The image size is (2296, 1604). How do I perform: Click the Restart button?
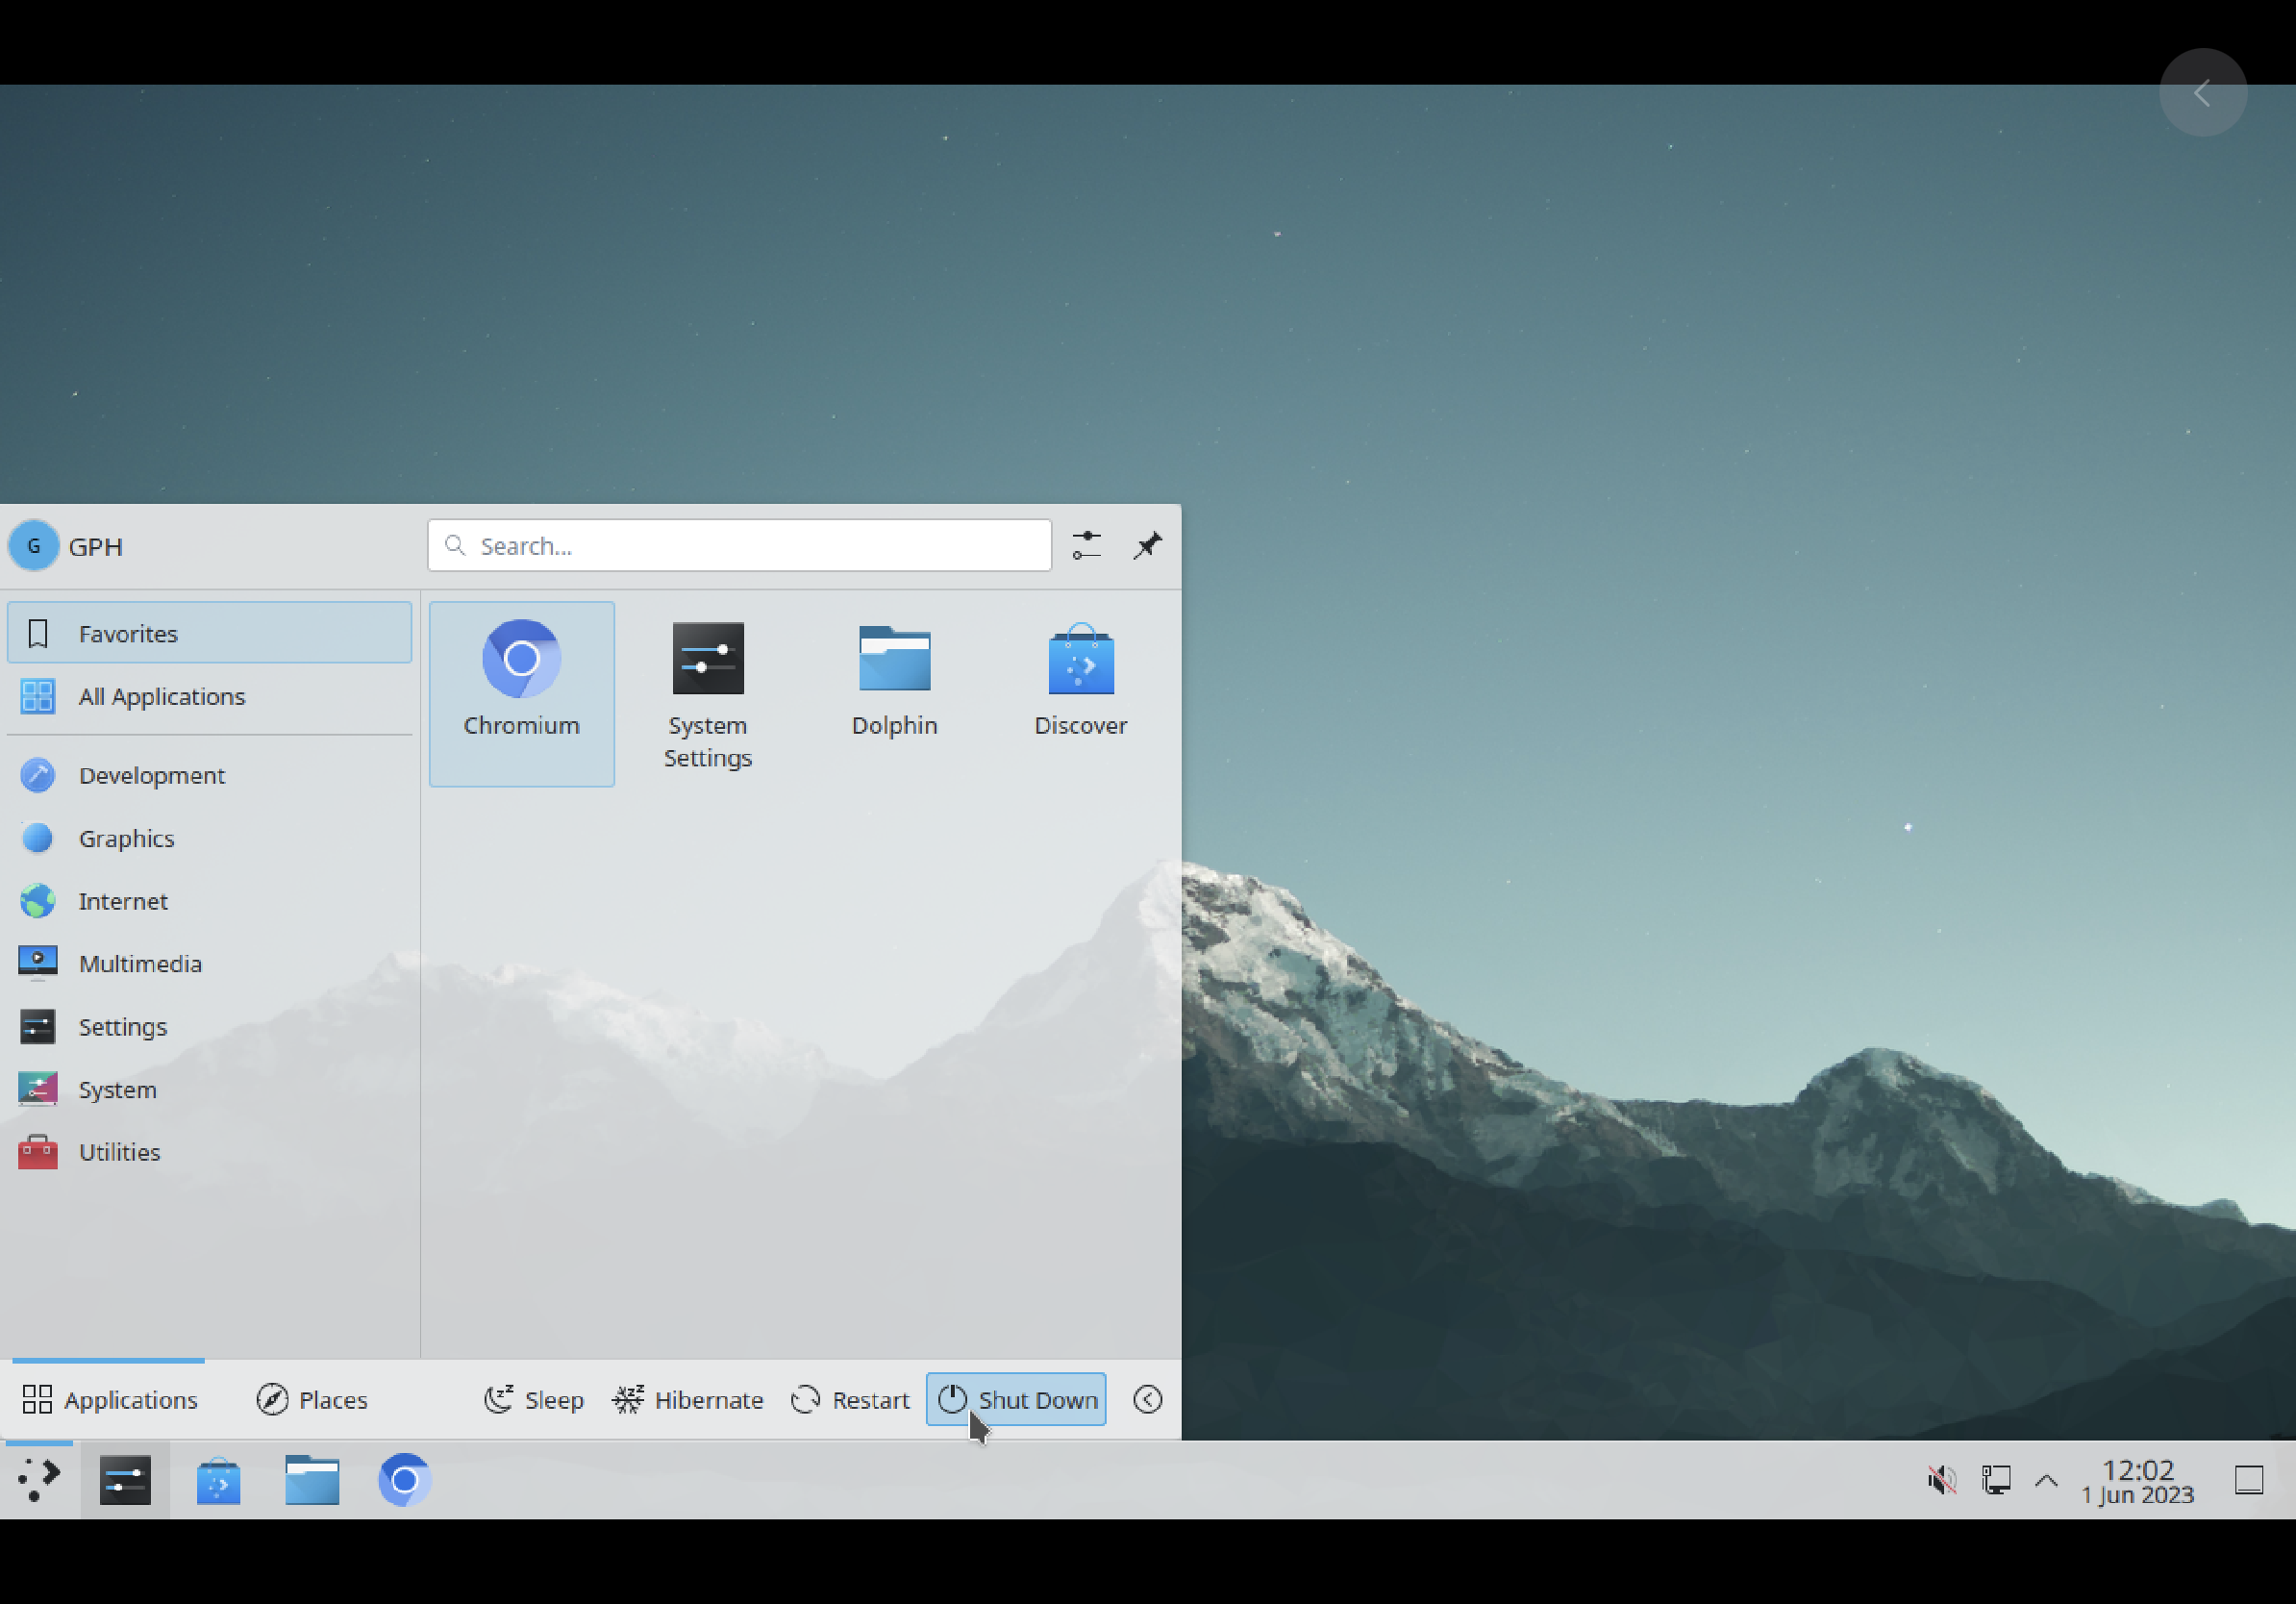(850, 1399)
